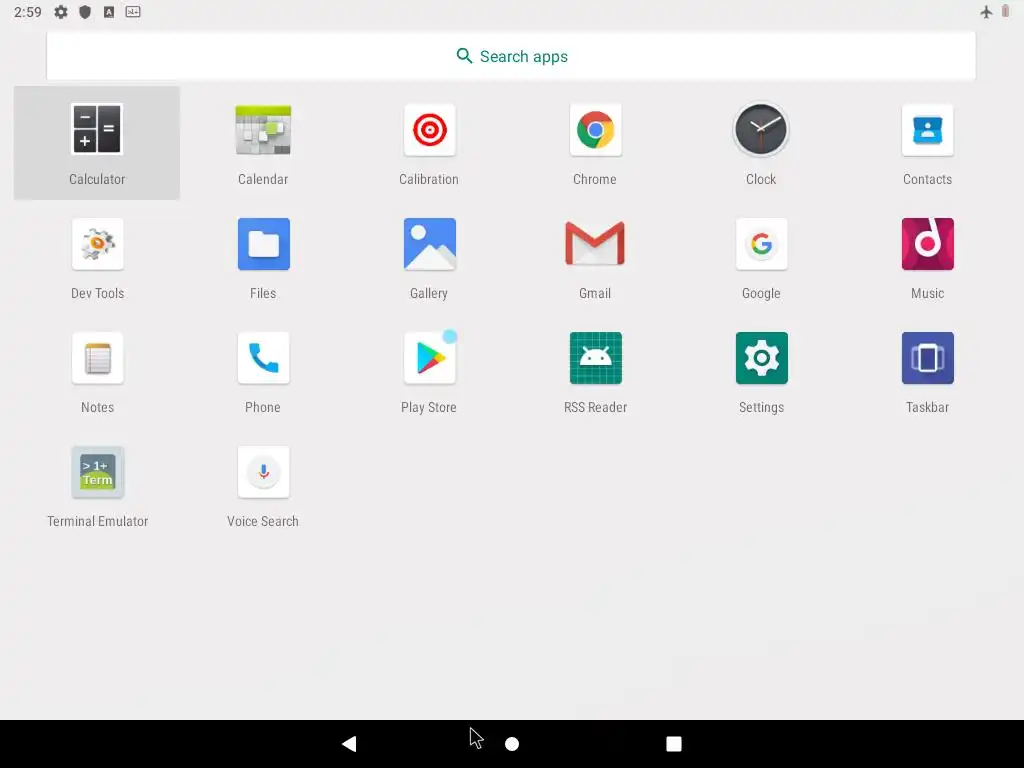The height and width of the screenshot is (768, 1024).
Task: Click the settings gear in status bar
Action: [x=61, y=12]
